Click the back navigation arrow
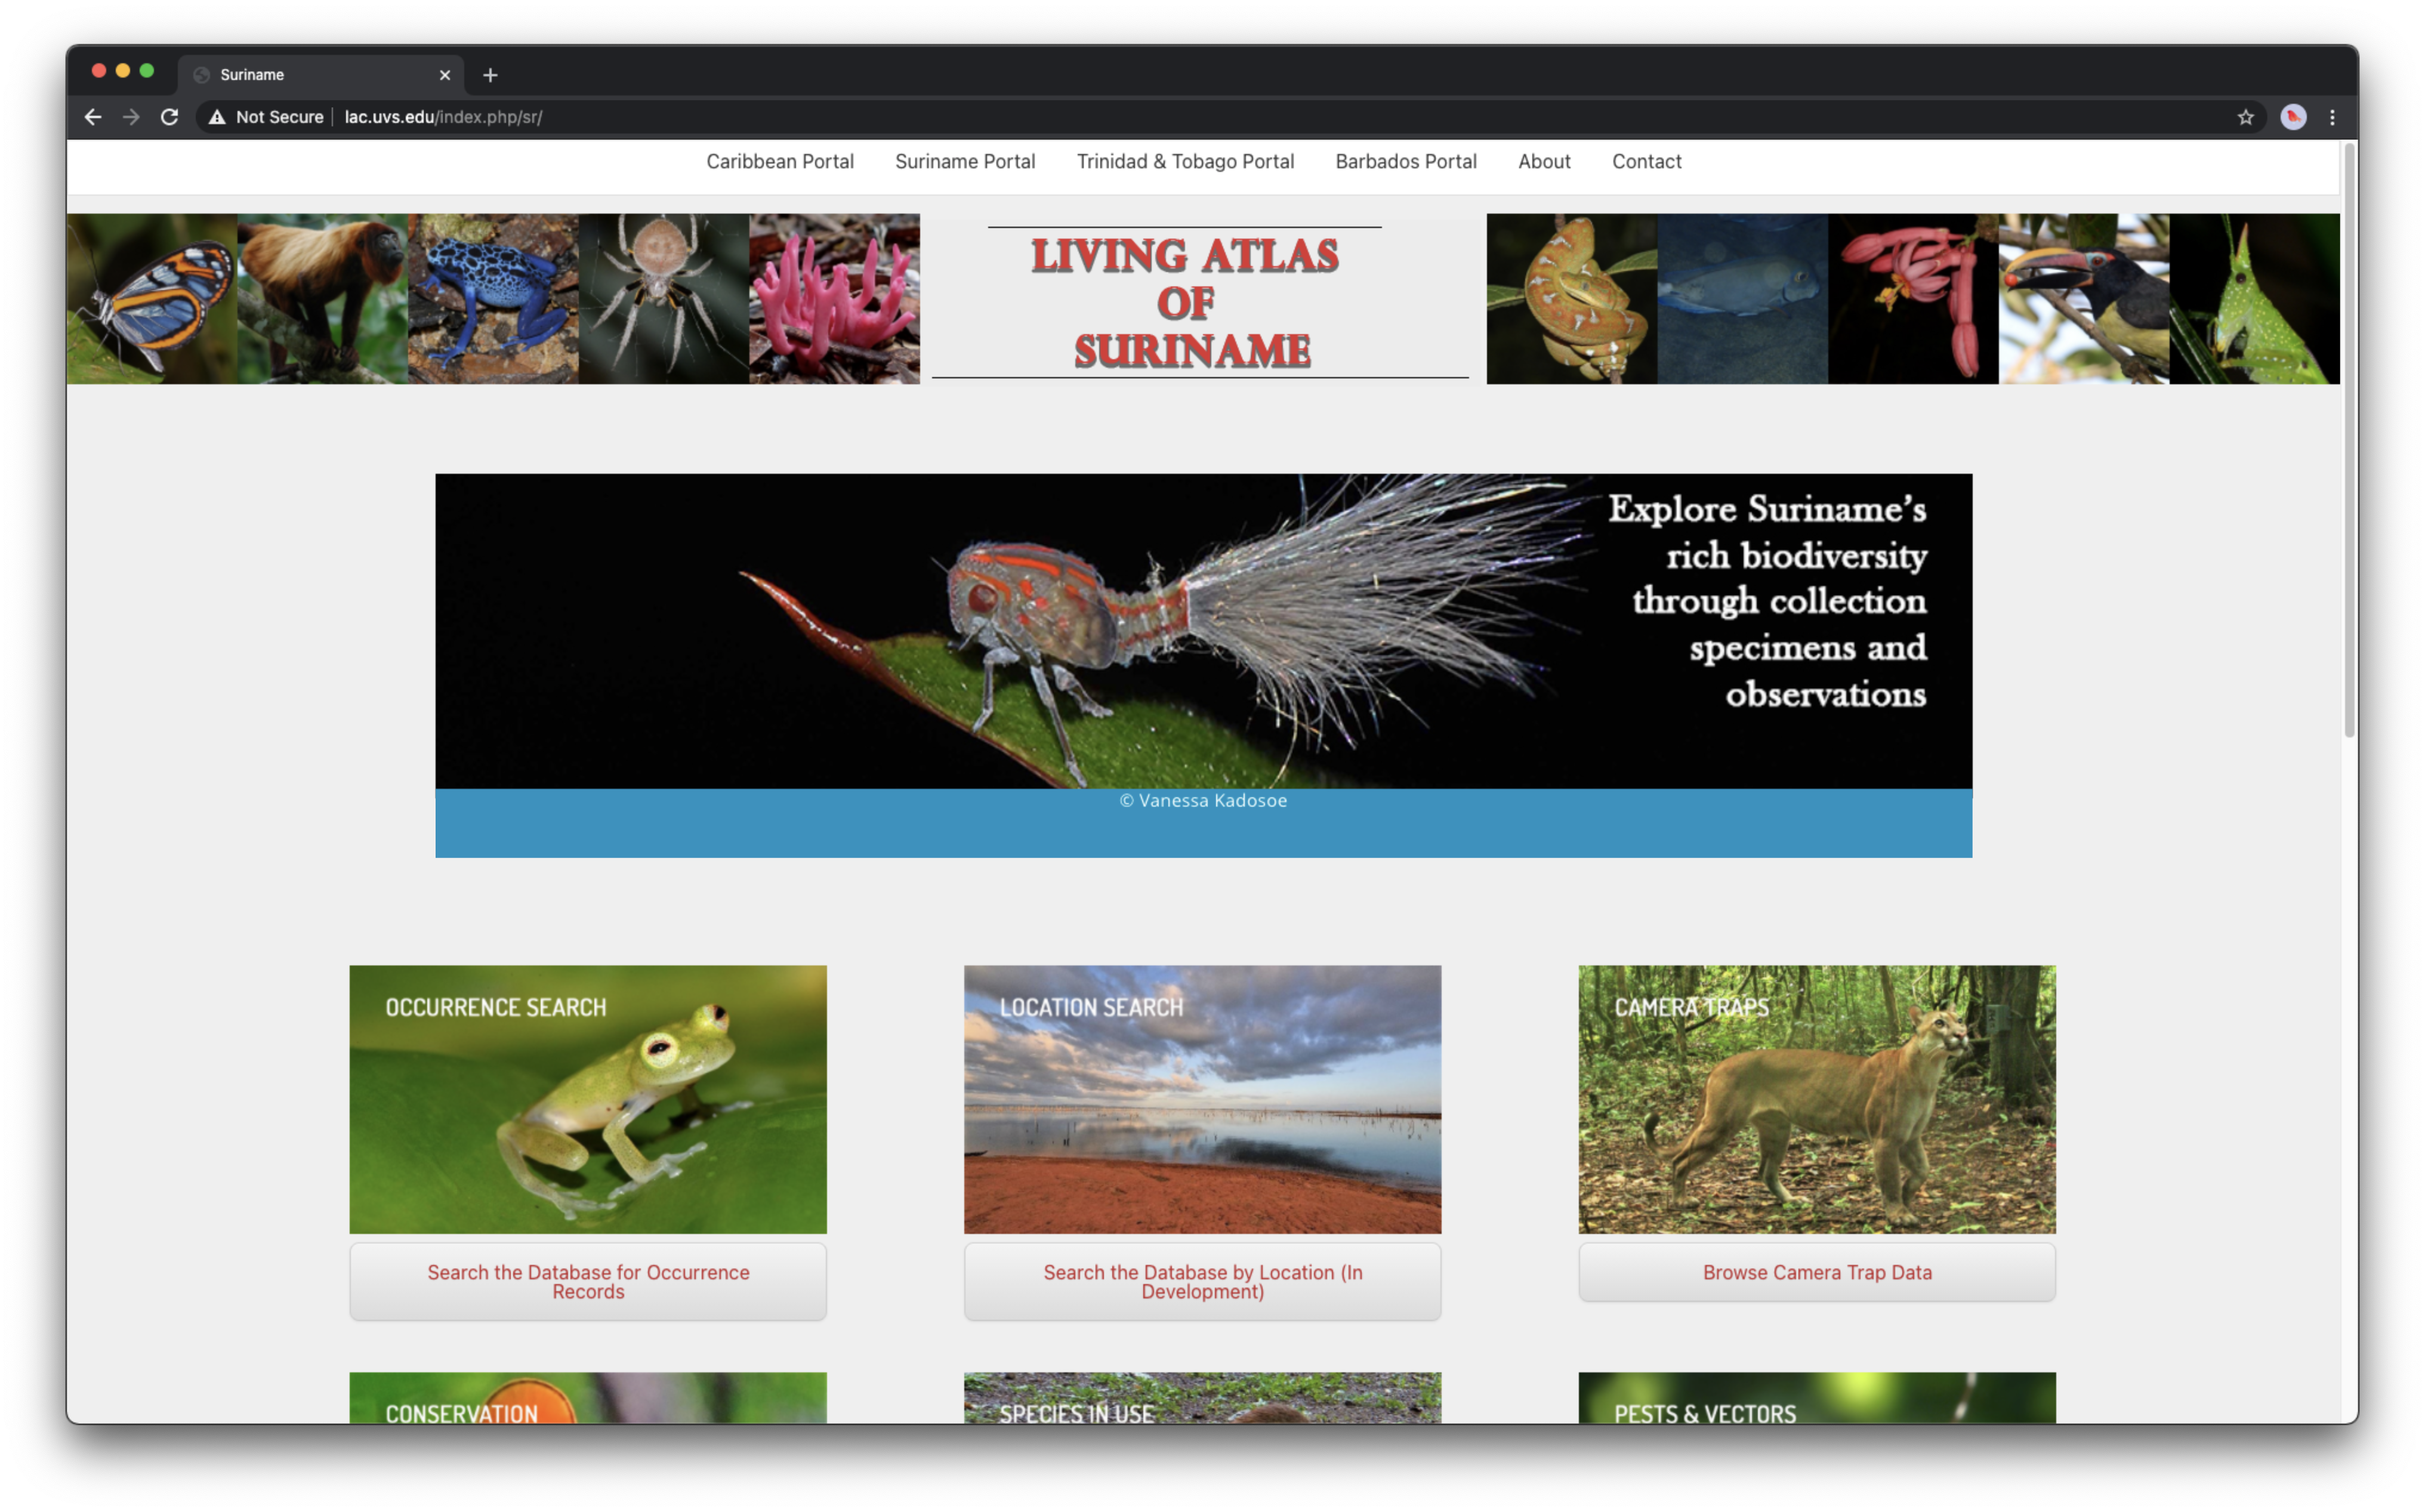The width and height of the screenshot is (2425, 1512). pyautogui.click(x=93, y=116)
